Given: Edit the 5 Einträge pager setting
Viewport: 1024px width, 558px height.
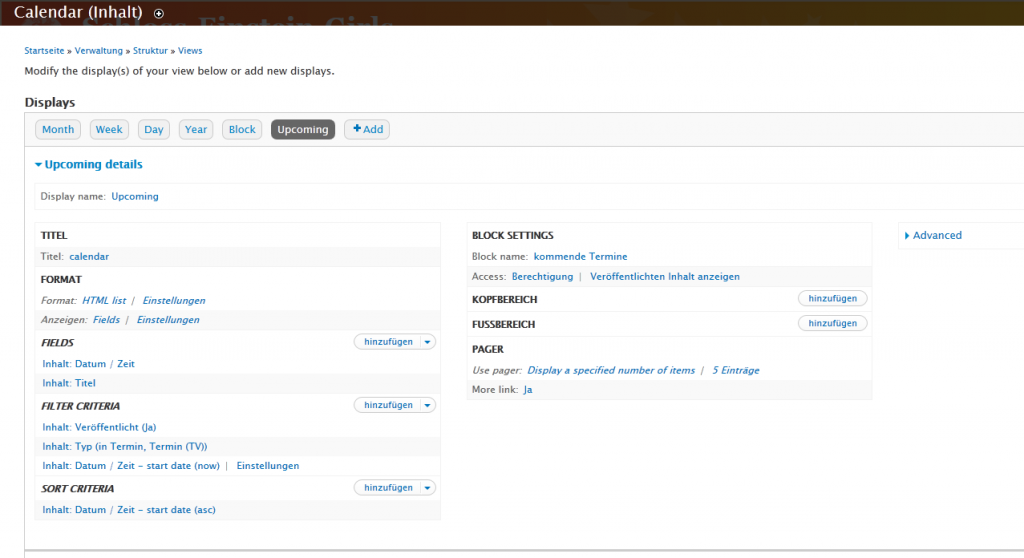Looking at the screenshot, I should click(735, 370).
